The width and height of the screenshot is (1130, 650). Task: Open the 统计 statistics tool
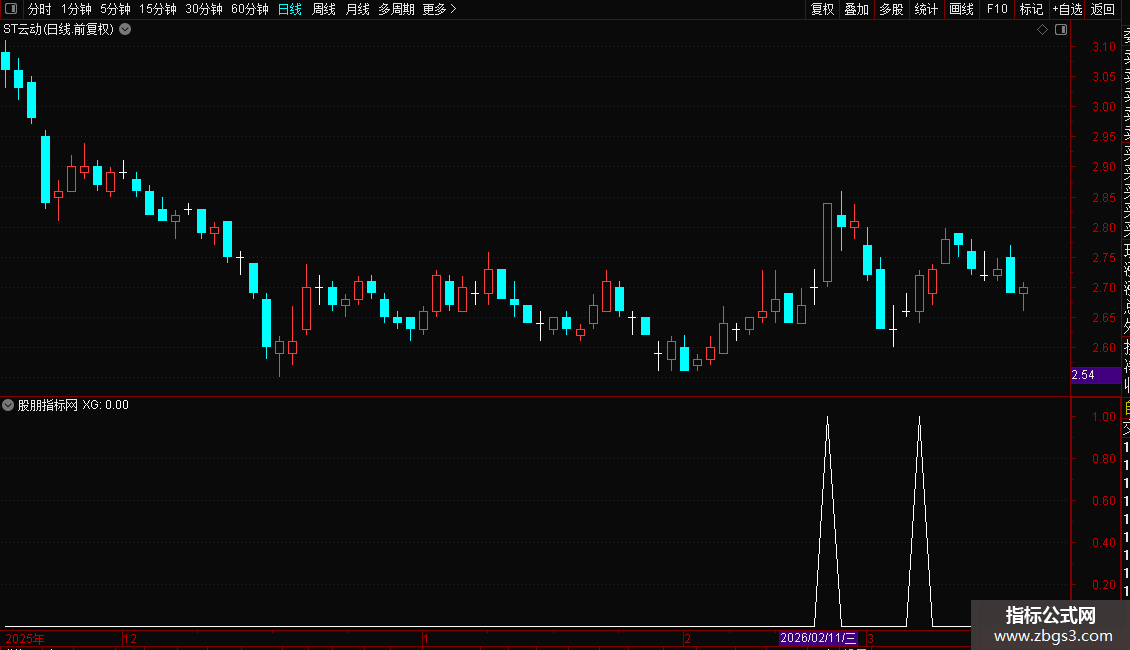926,9
